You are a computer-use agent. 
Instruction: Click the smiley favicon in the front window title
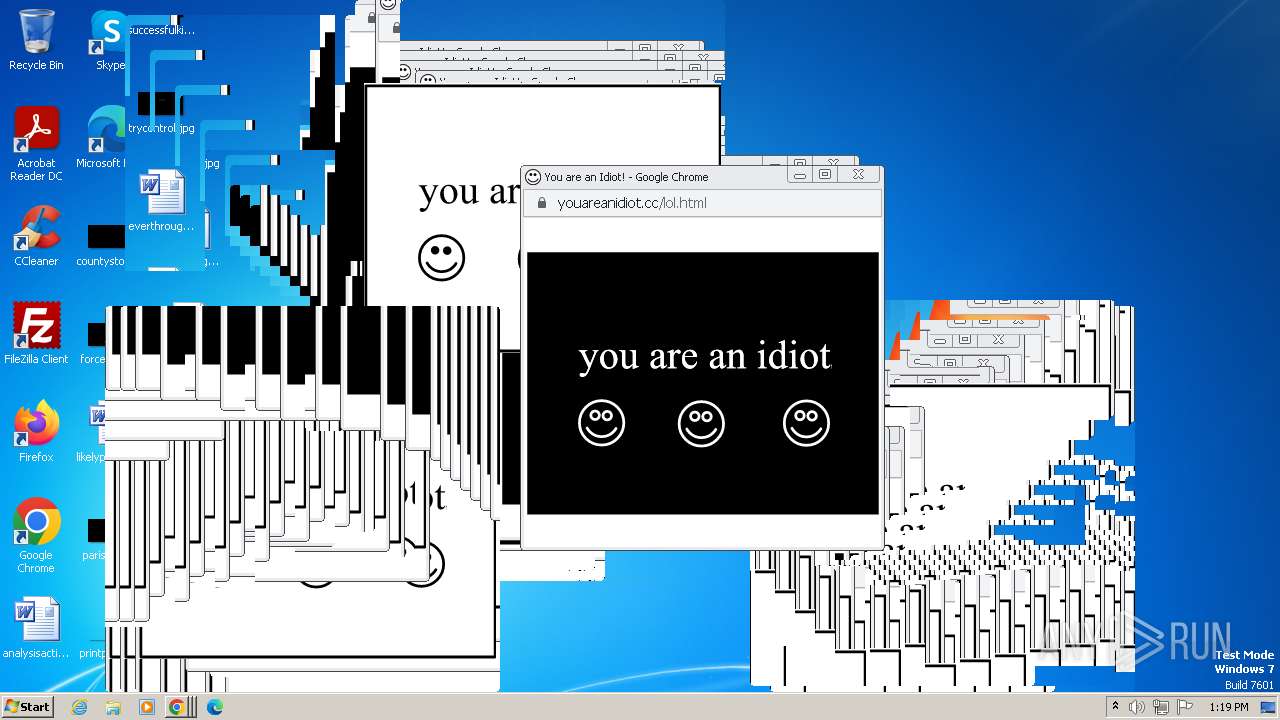(533, 177)
